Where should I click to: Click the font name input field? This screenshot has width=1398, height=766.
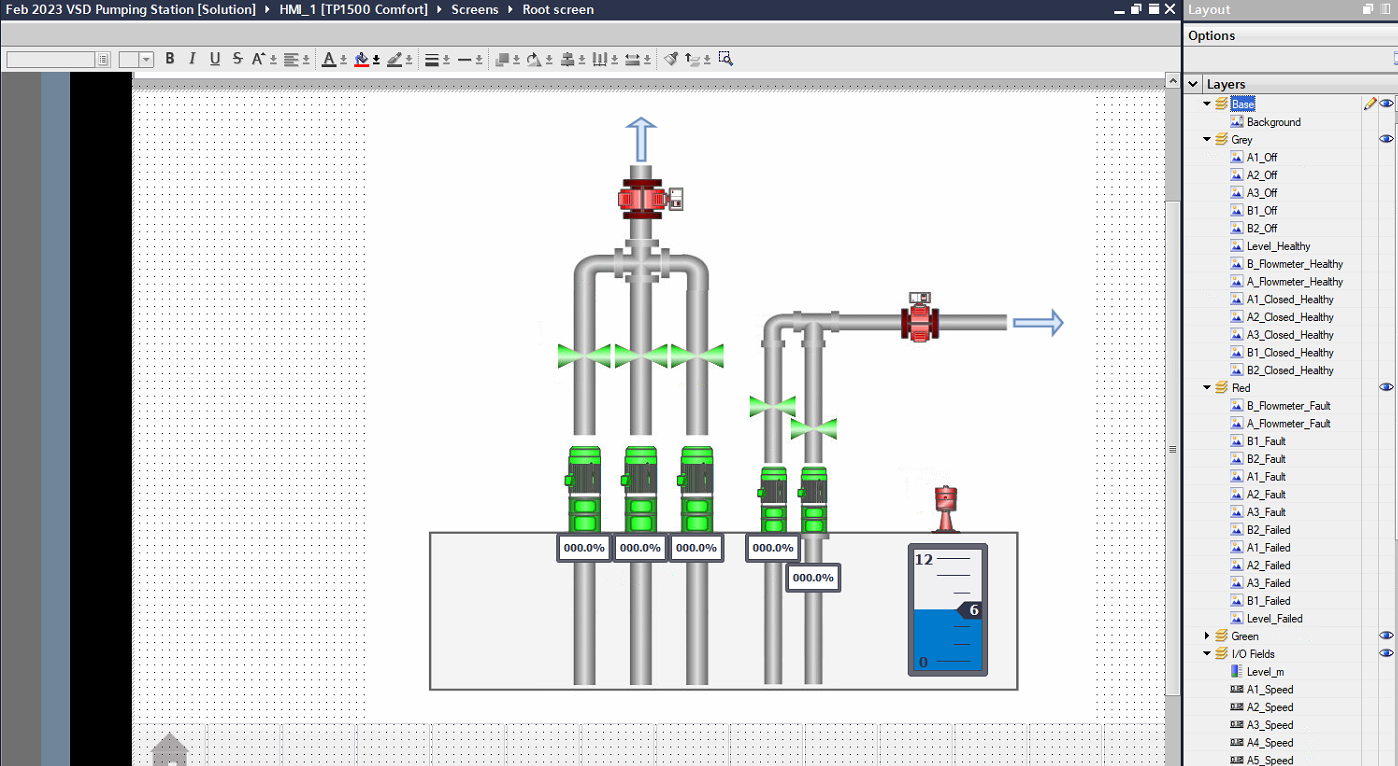51,60
